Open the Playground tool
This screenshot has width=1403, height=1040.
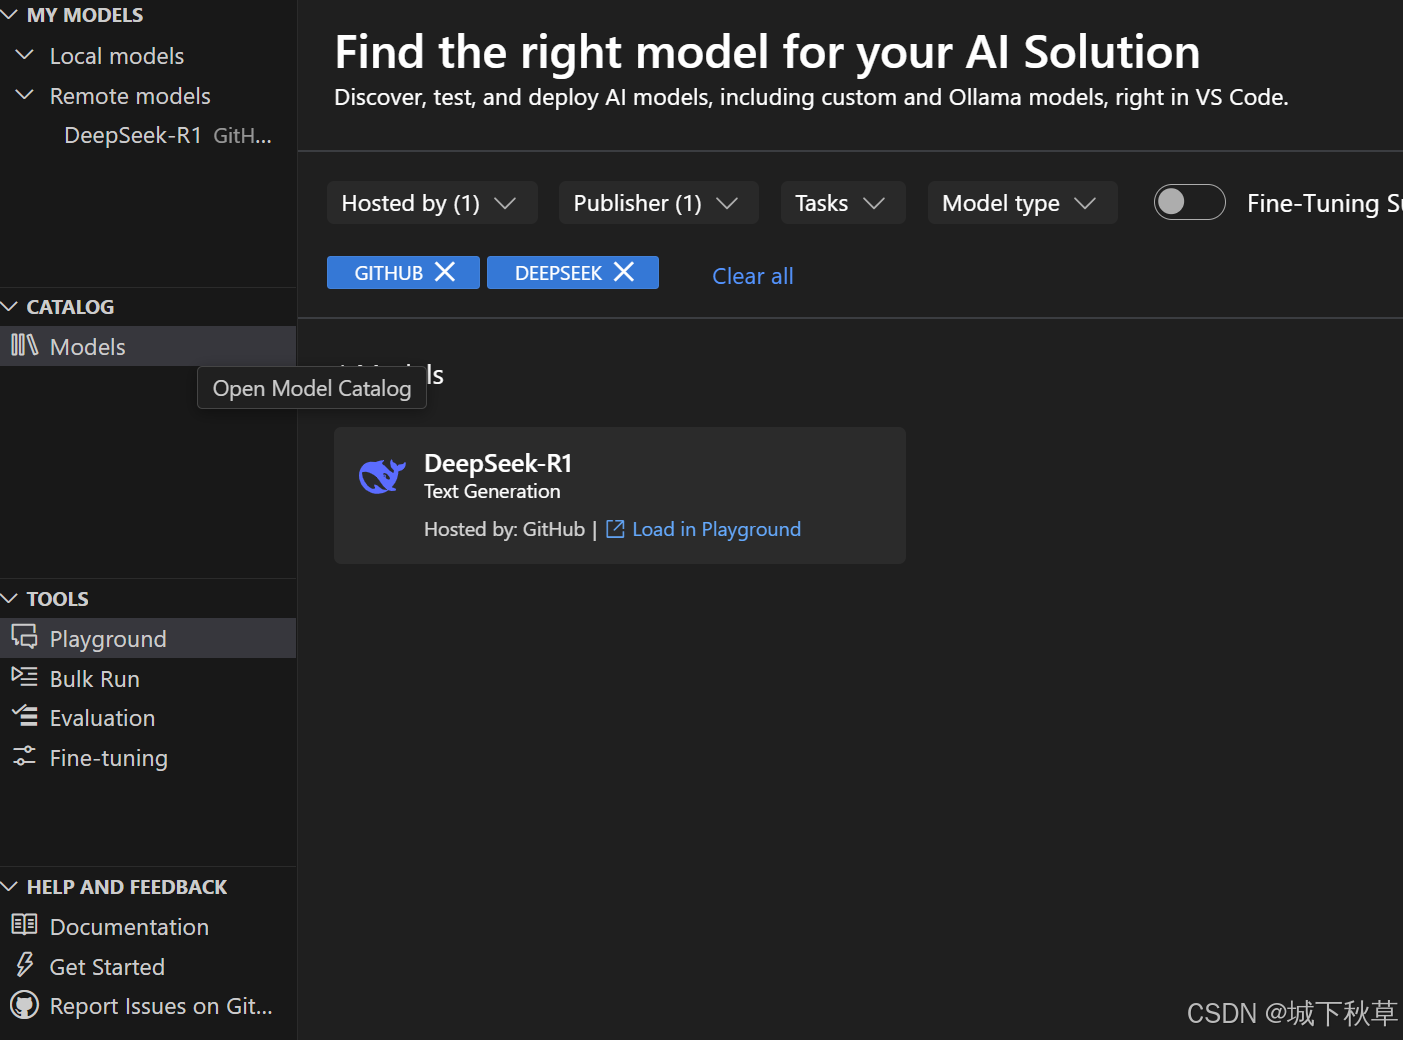148,638
